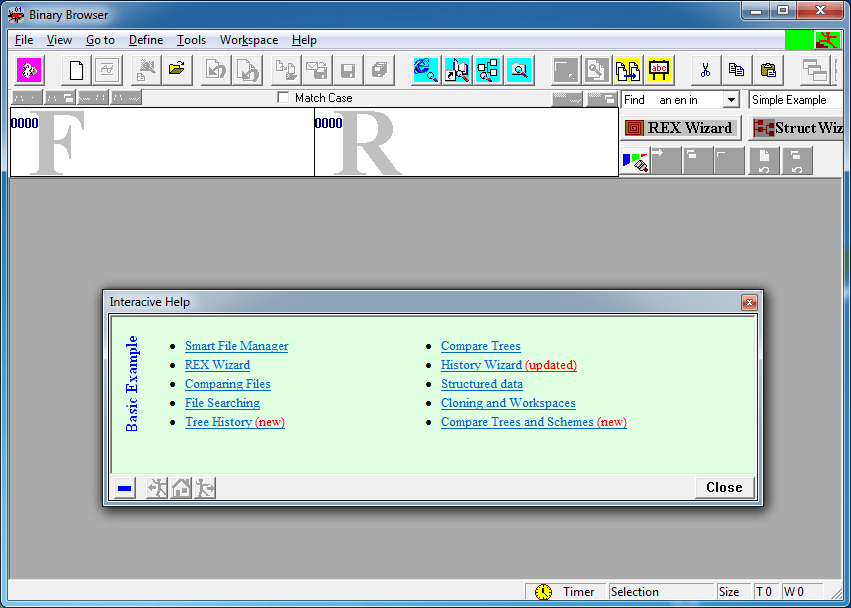Click the T 0 status bar entry
851x608 pixels.
767,592
